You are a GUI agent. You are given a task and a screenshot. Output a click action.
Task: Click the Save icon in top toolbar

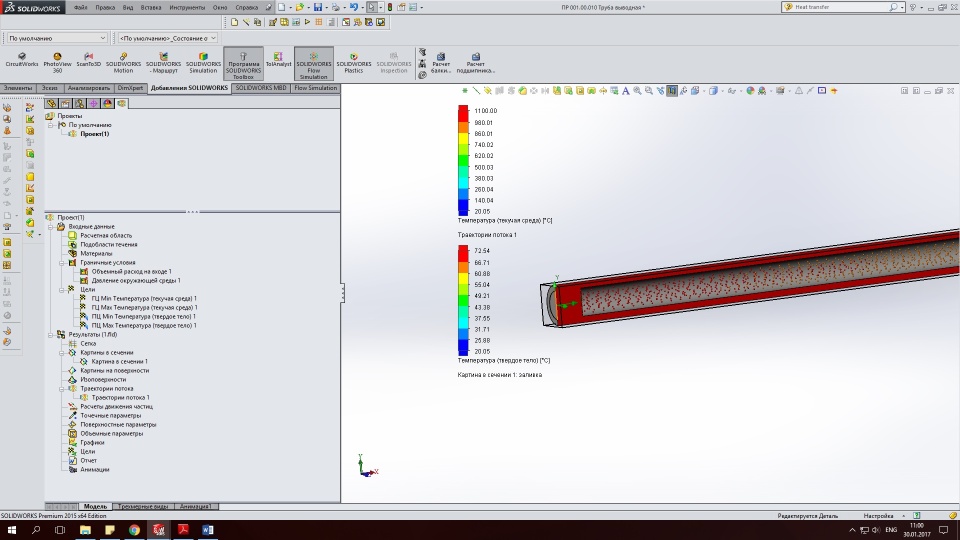tap(318, 7)
